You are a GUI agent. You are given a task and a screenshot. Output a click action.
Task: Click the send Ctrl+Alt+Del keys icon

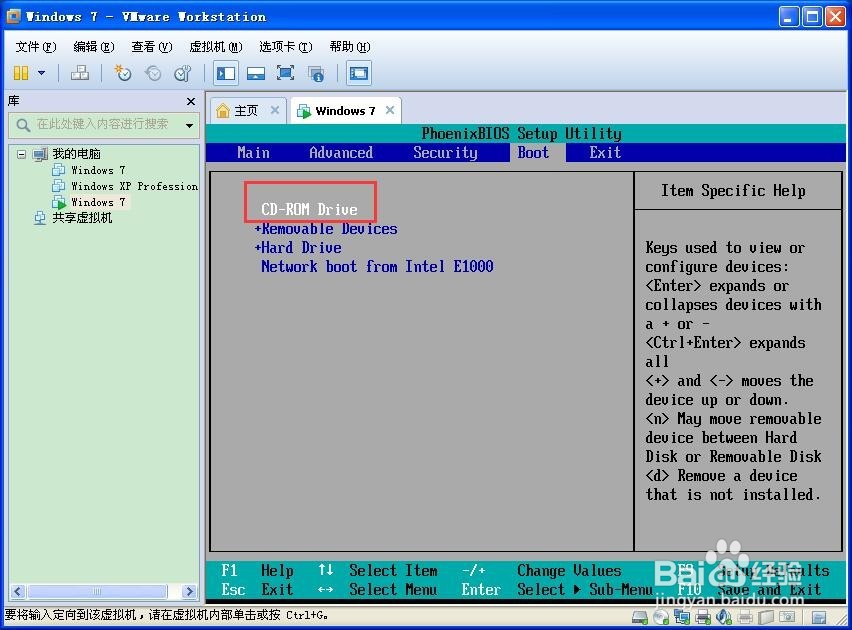pyautogui.click(x=80, y=73)
